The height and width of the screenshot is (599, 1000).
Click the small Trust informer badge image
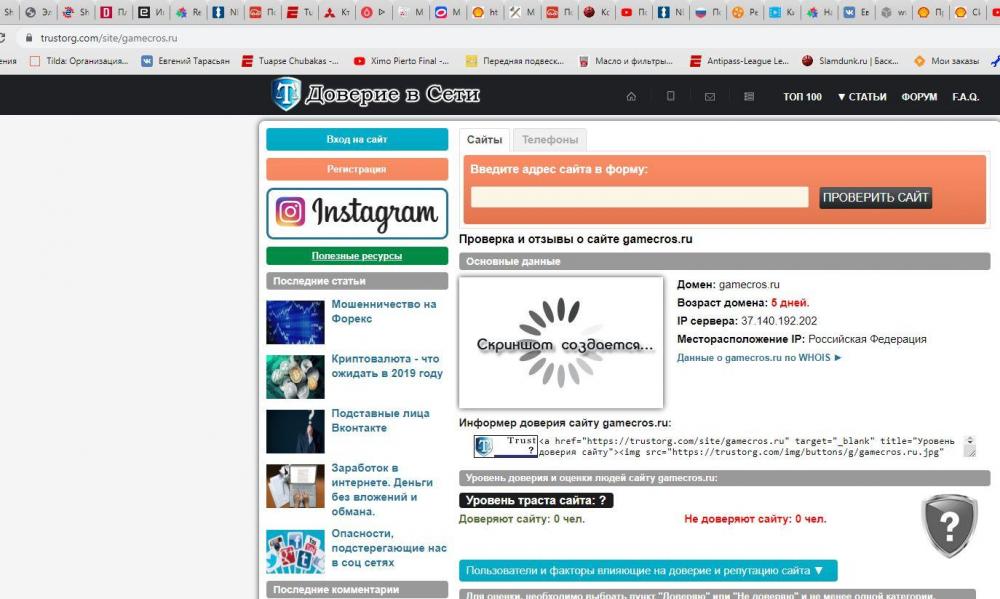[x=506, y=446]
